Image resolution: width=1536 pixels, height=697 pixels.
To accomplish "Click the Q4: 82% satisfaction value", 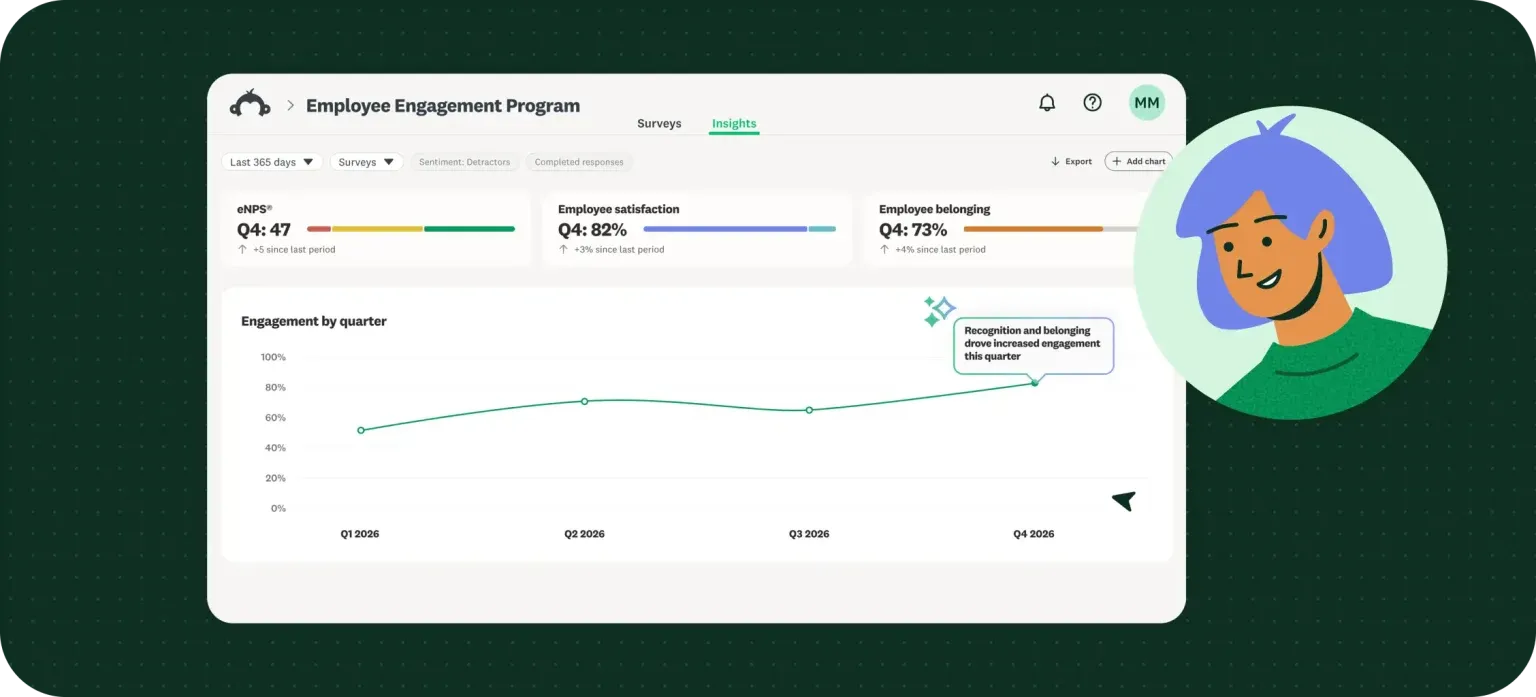I will (x=592, y=229).
